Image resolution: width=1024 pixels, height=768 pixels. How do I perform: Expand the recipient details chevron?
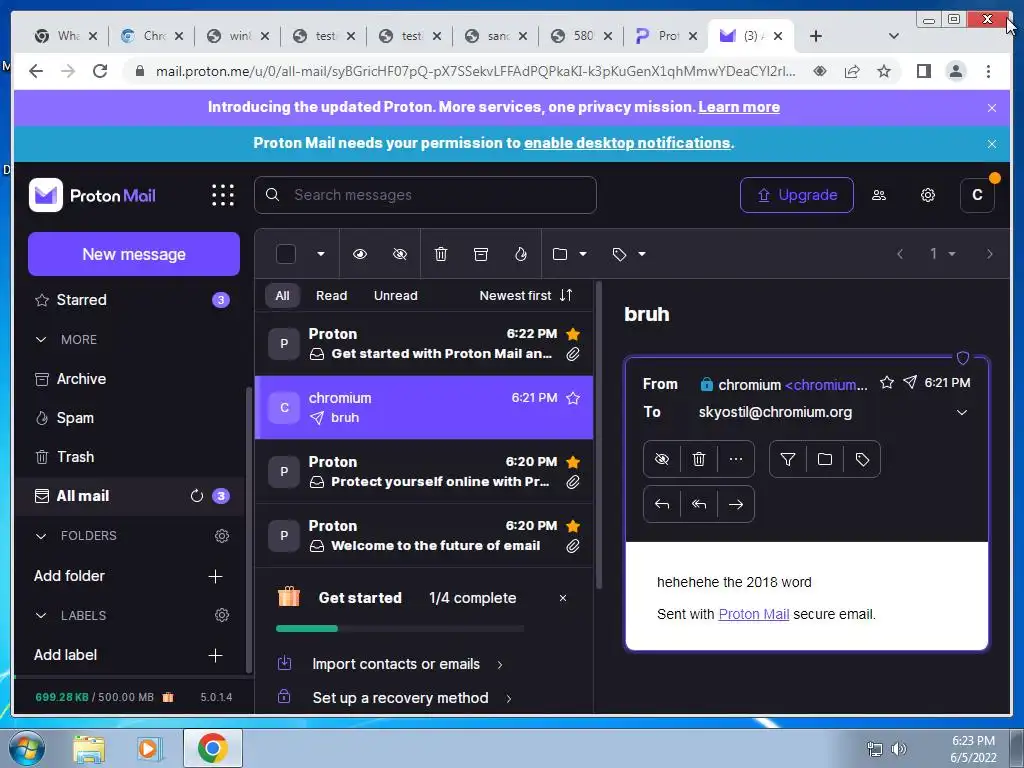point(961,413)
